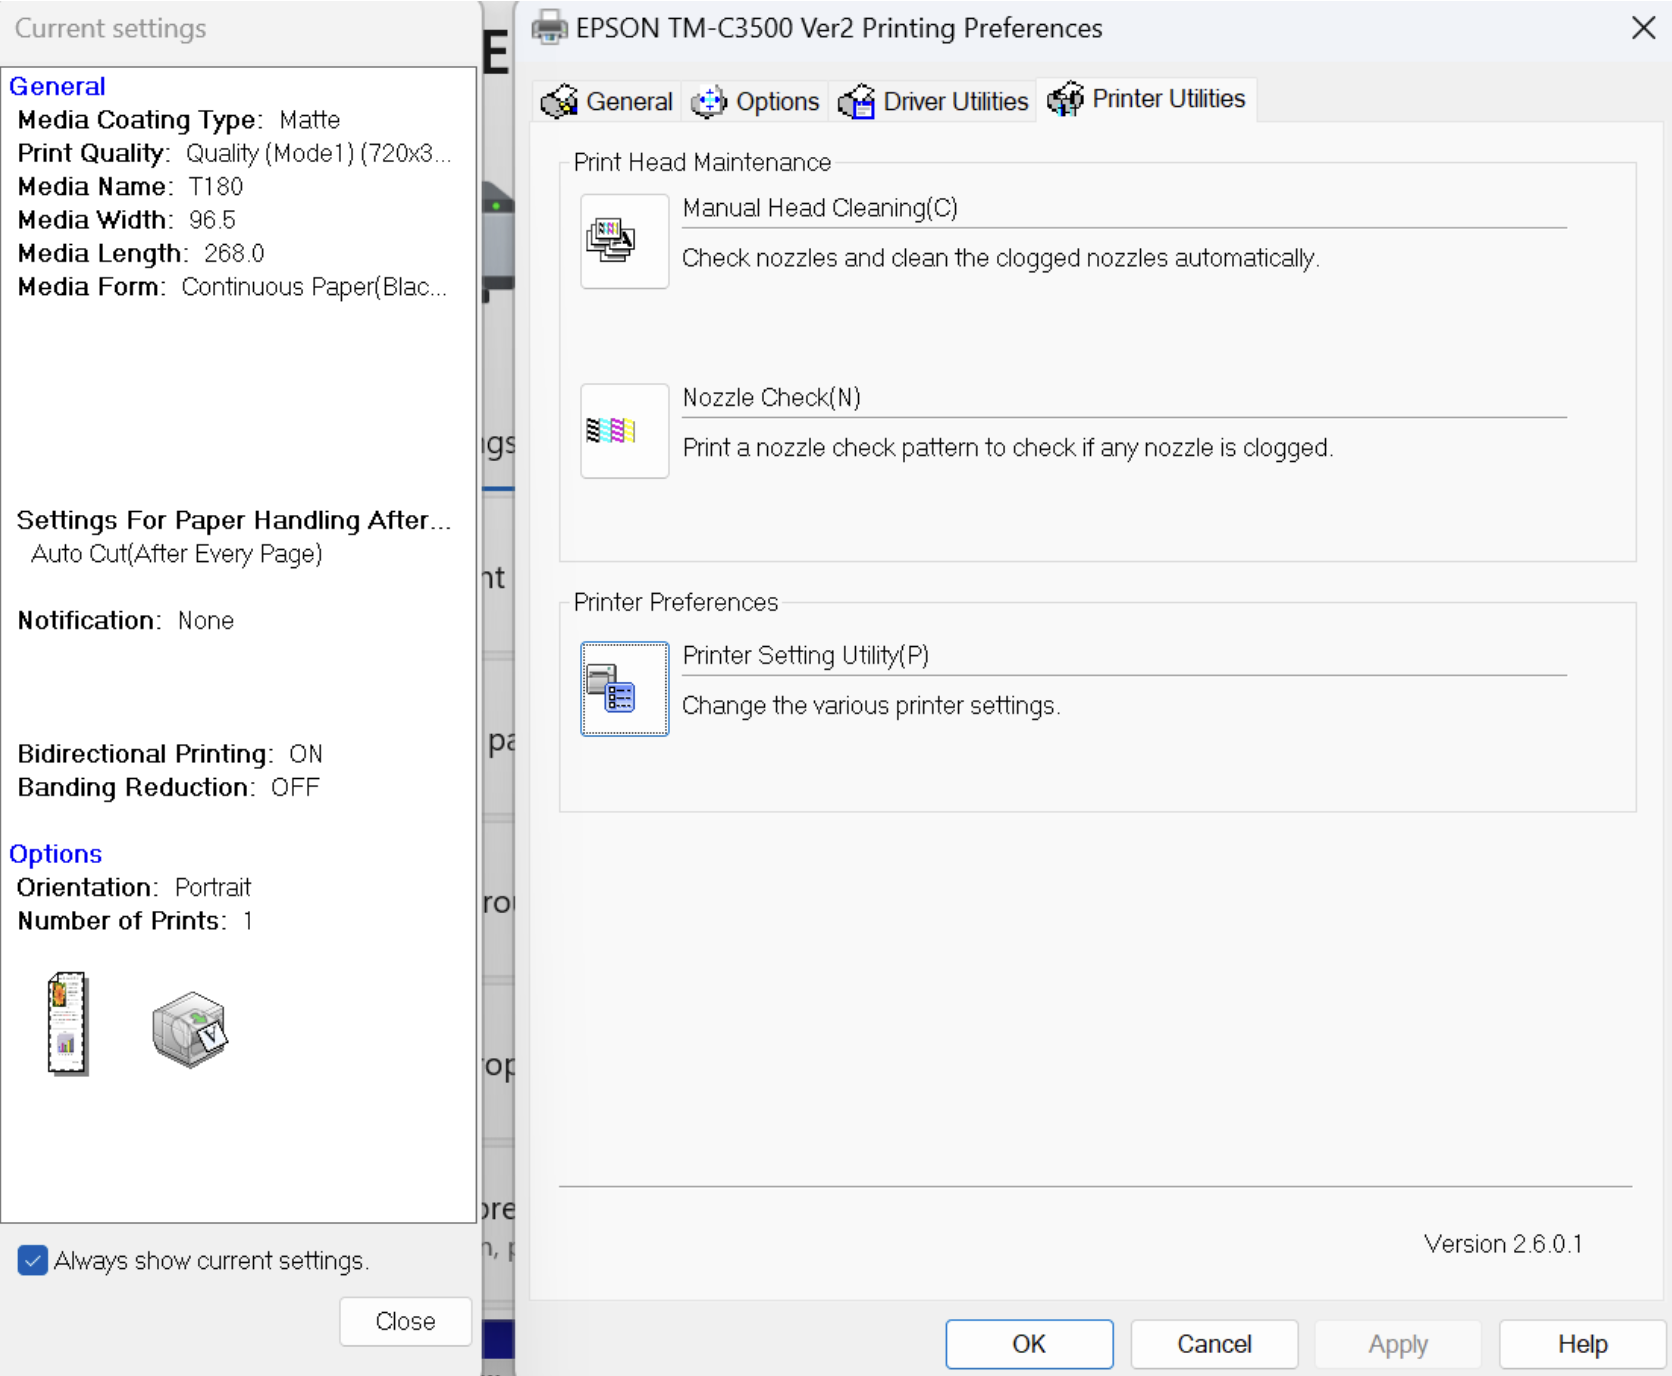Click the Manual Head Cleaning icon button
The image size is (1672, 1376).
coord(624,241)
